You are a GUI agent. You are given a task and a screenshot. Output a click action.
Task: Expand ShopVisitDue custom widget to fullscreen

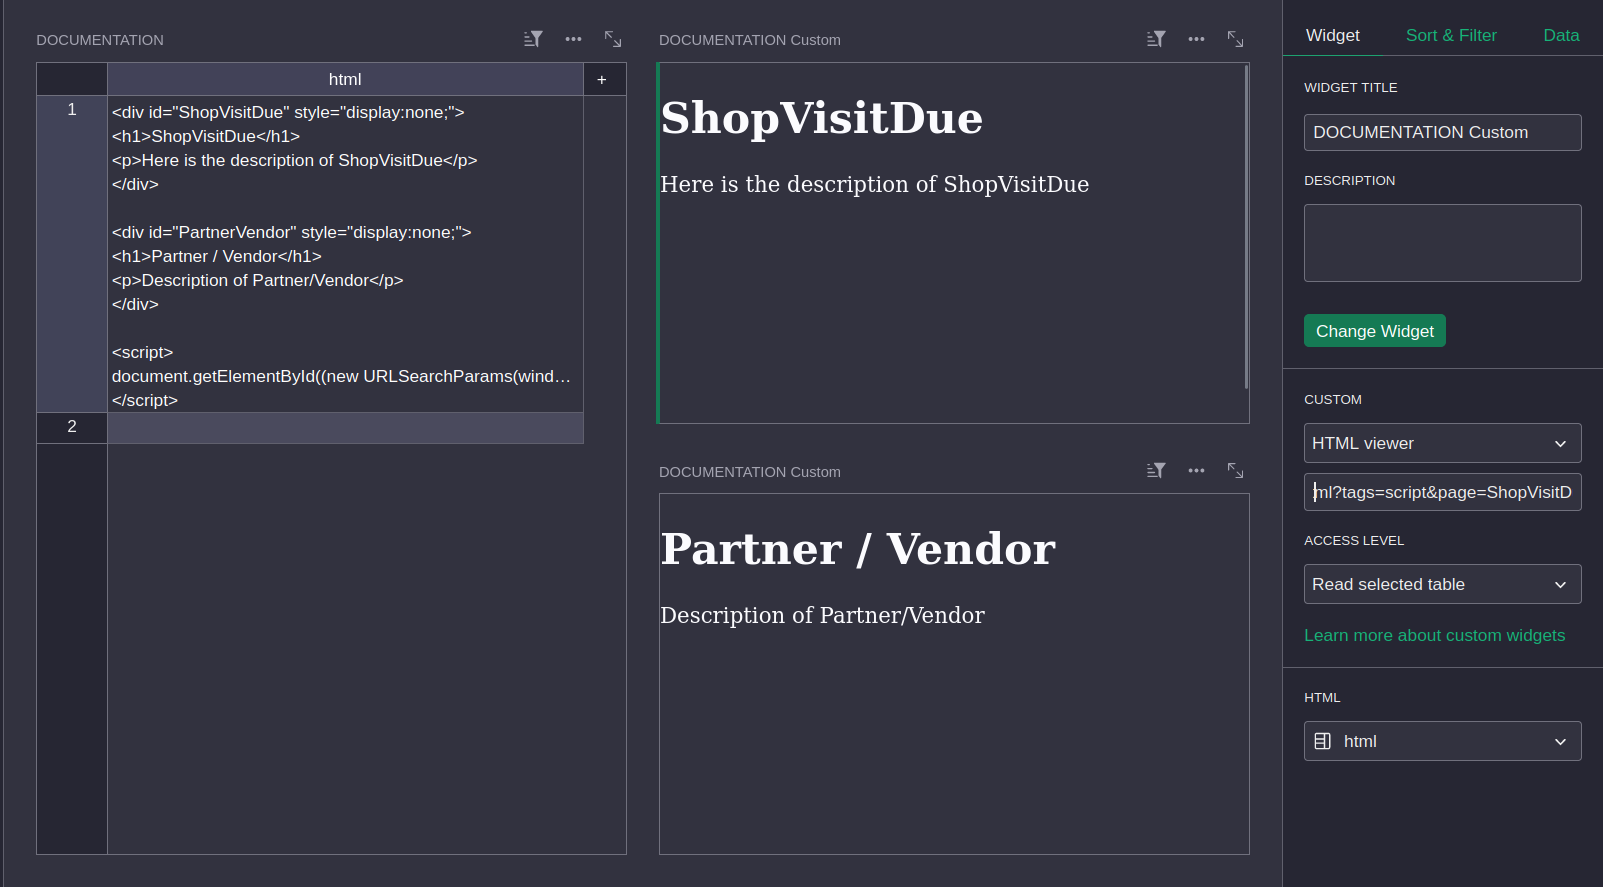(1236, 39)
